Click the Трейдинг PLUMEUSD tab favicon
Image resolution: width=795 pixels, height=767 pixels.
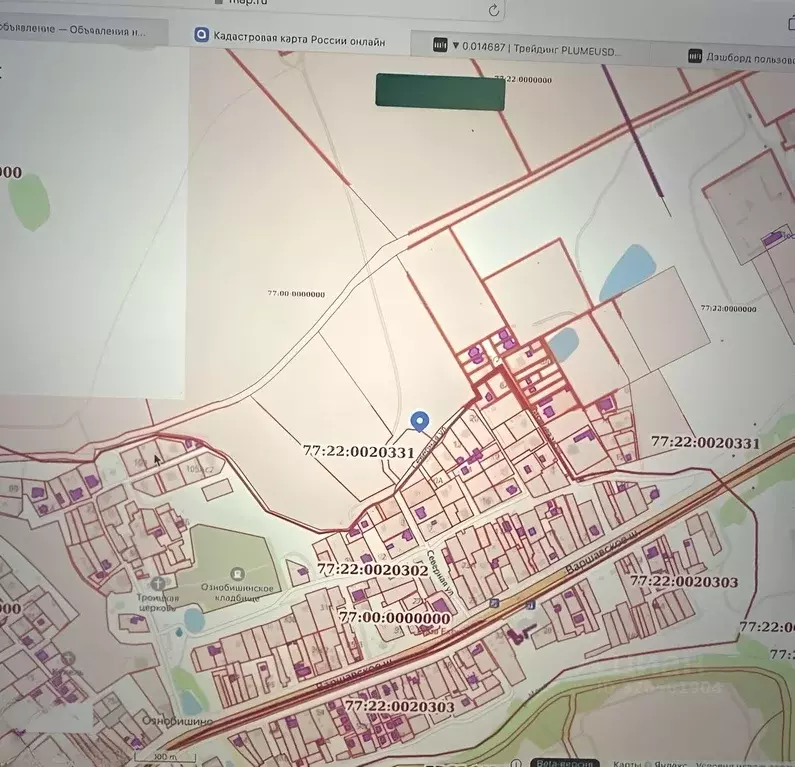point(438,45)
